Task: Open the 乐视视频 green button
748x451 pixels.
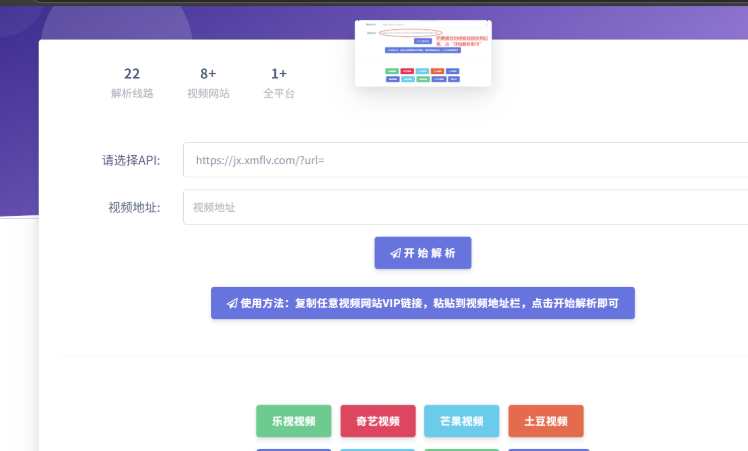Action: pos(293,421)
